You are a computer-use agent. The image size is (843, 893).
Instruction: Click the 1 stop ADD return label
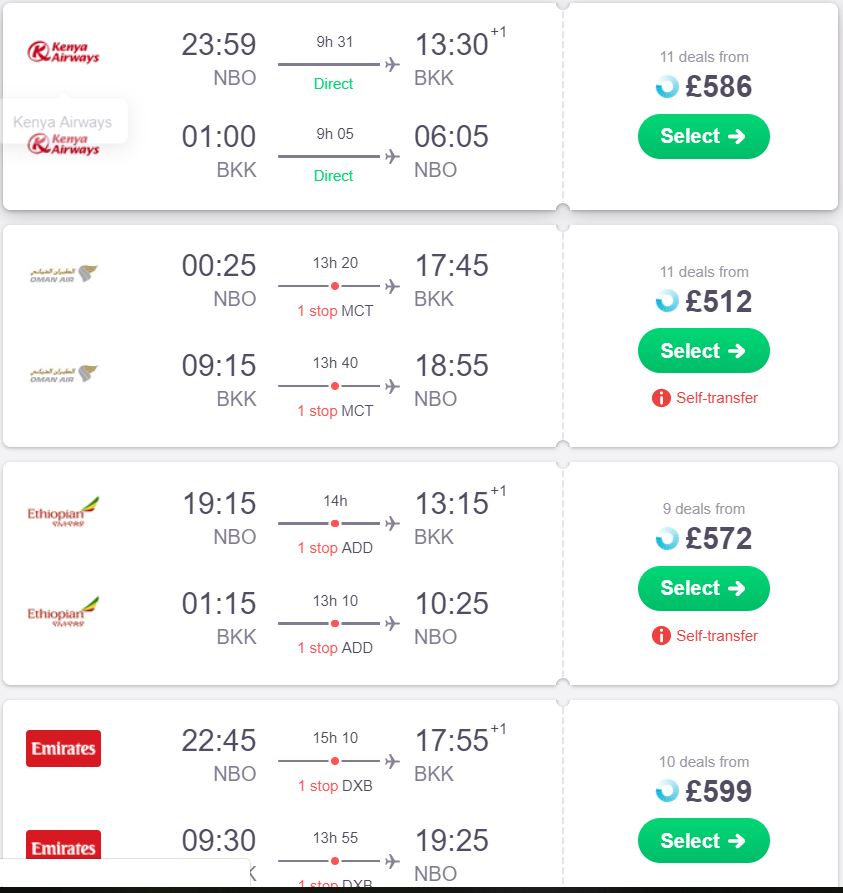(335, 648)
